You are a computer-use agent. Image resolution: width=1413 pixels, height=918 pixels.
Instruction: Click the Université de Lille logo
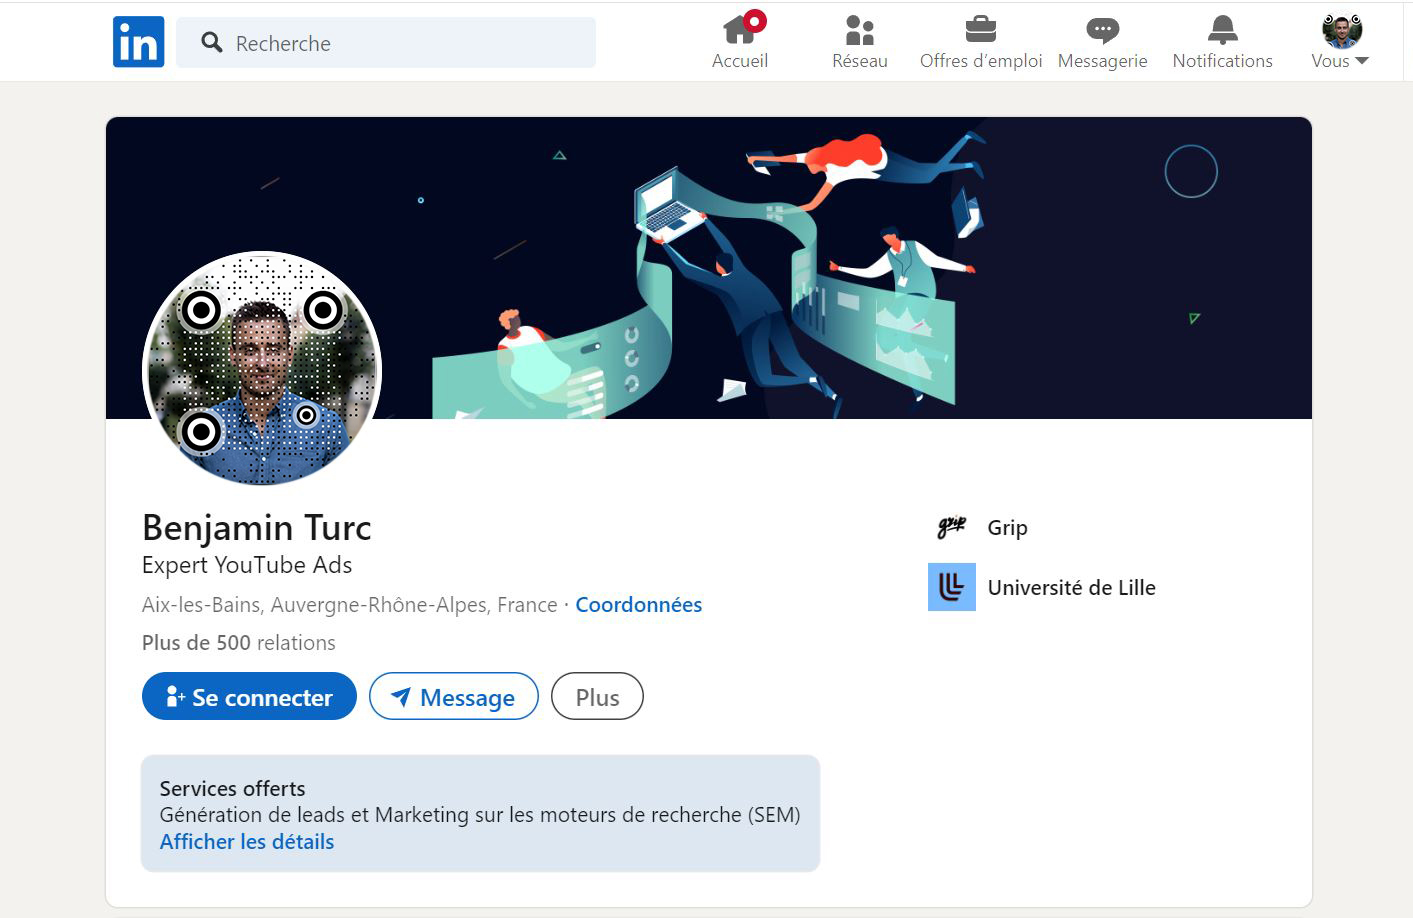pos(951,587)
